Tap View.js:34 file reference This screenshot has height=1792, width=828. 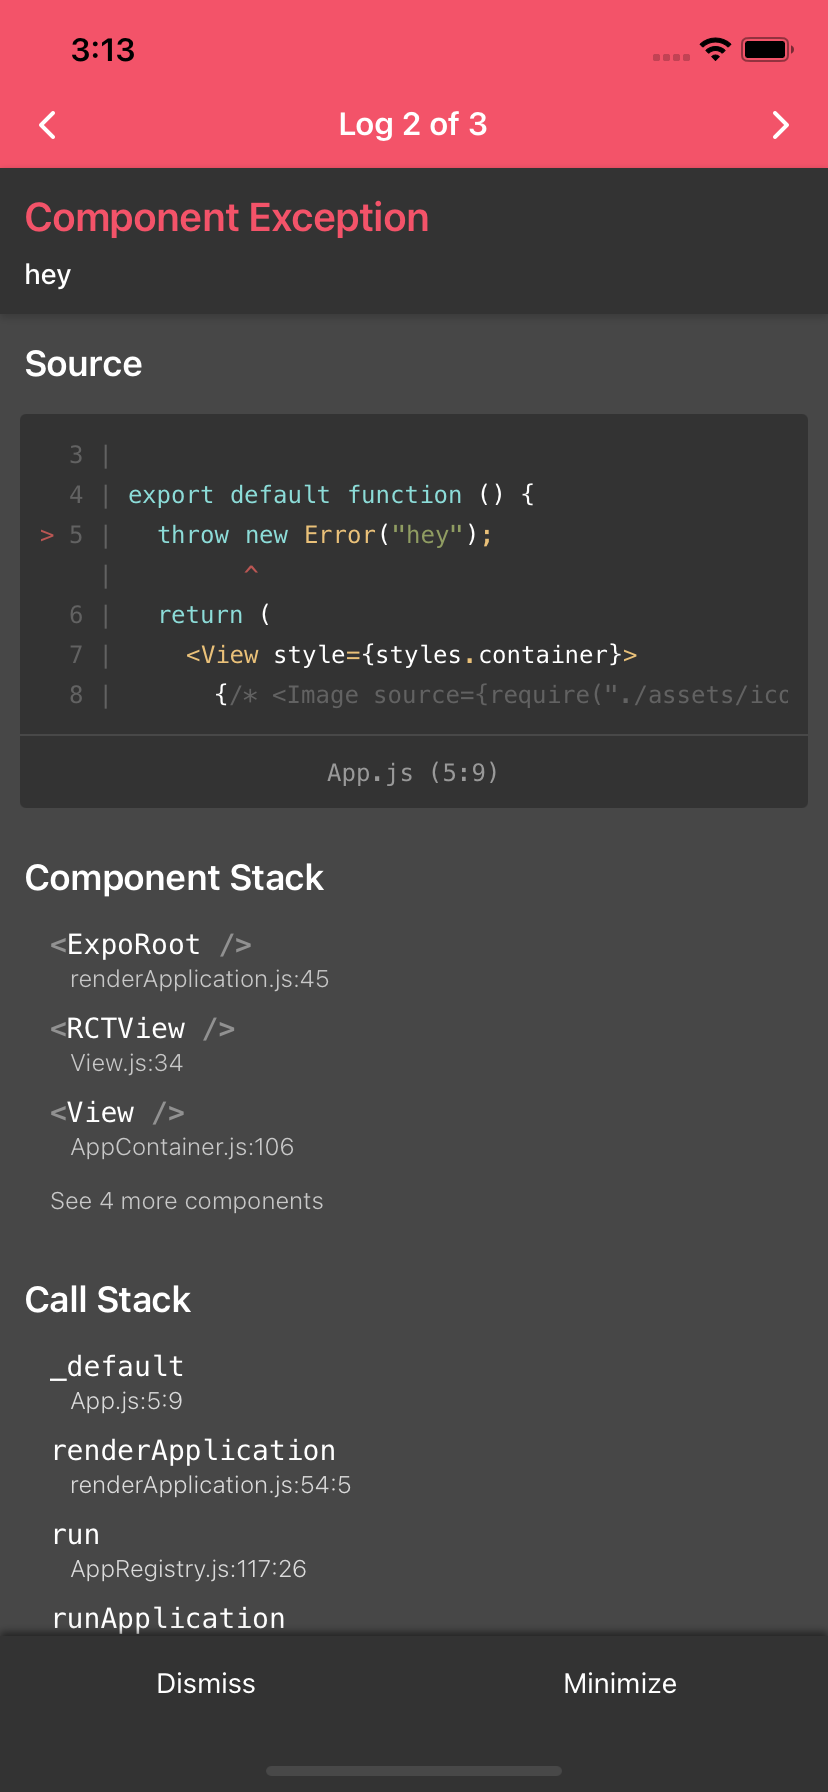pyautogui.click(x=127, y=1063)
